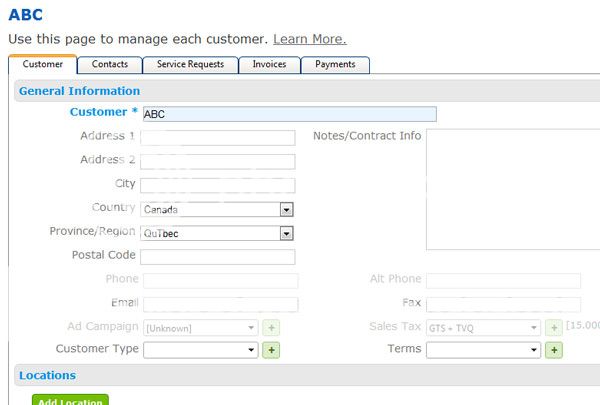Image resolution: width=600 pixels, height=405 pixels.
Task: Expand the Terms dropdown
Action: (535, 350)
